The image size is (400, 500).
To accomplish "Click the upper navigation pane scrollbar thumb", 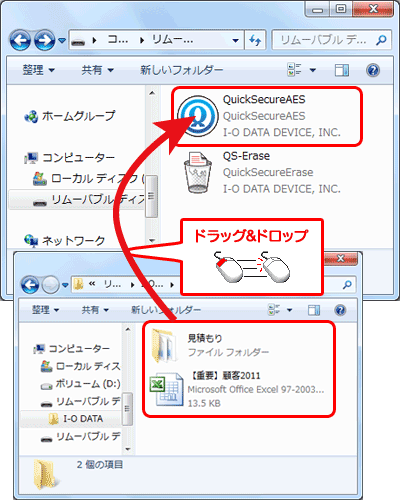I will [x=151, y=196].
